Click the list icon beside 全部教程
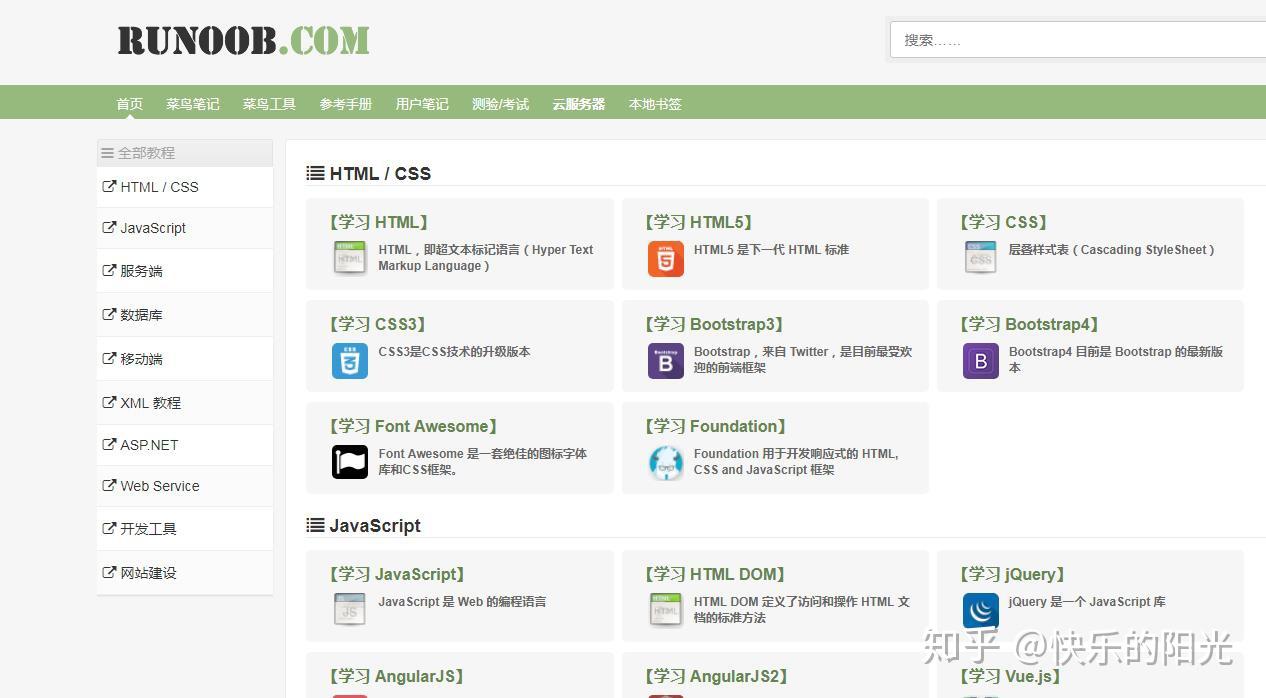Viewport: 1266px width, 698px height. (107, 153)
